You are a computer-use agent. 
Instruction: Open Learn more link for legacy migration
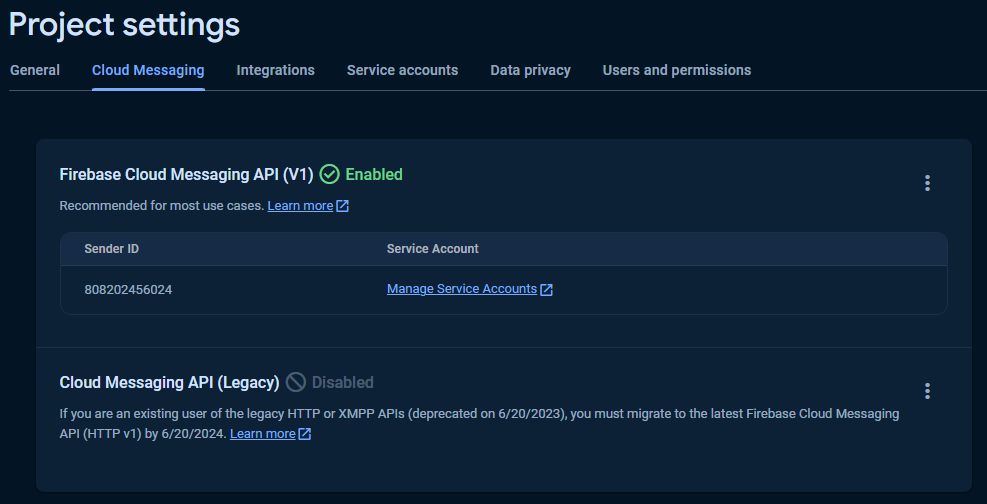tap(262, 434)
